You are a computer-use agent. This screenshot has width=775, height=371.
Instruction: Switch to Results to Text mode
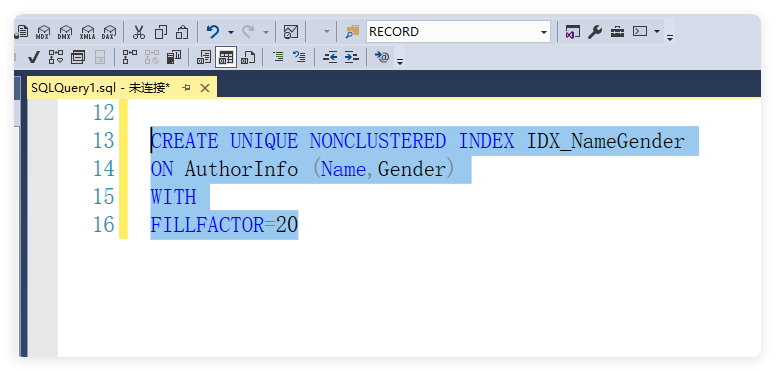[204, 57]
